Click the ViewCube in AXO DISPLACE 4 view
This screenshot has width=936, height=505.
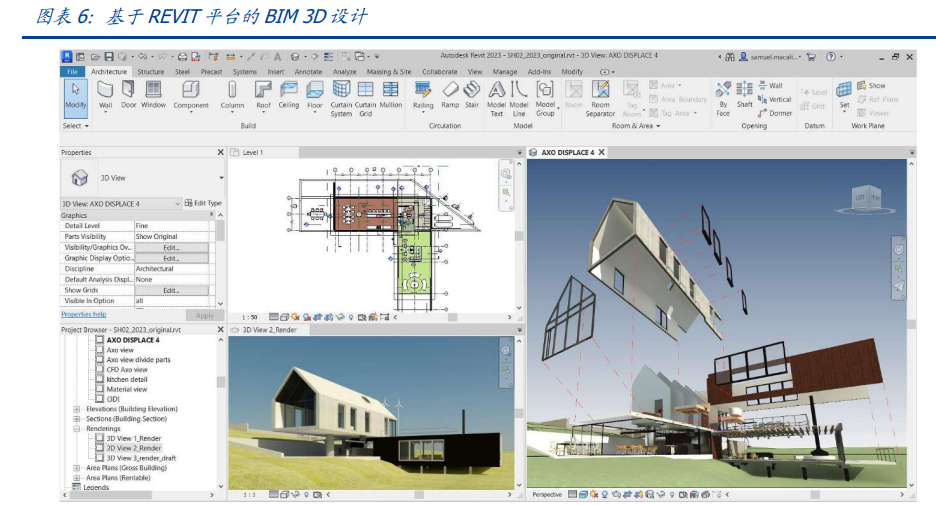(x=866, y=198)
